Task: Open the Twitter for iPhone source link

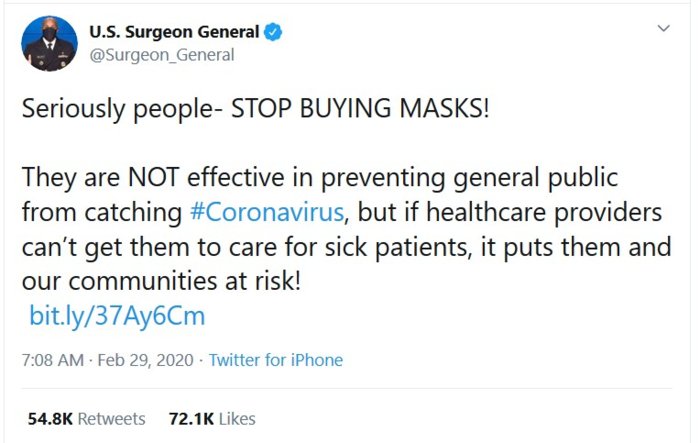Action: 276,360
